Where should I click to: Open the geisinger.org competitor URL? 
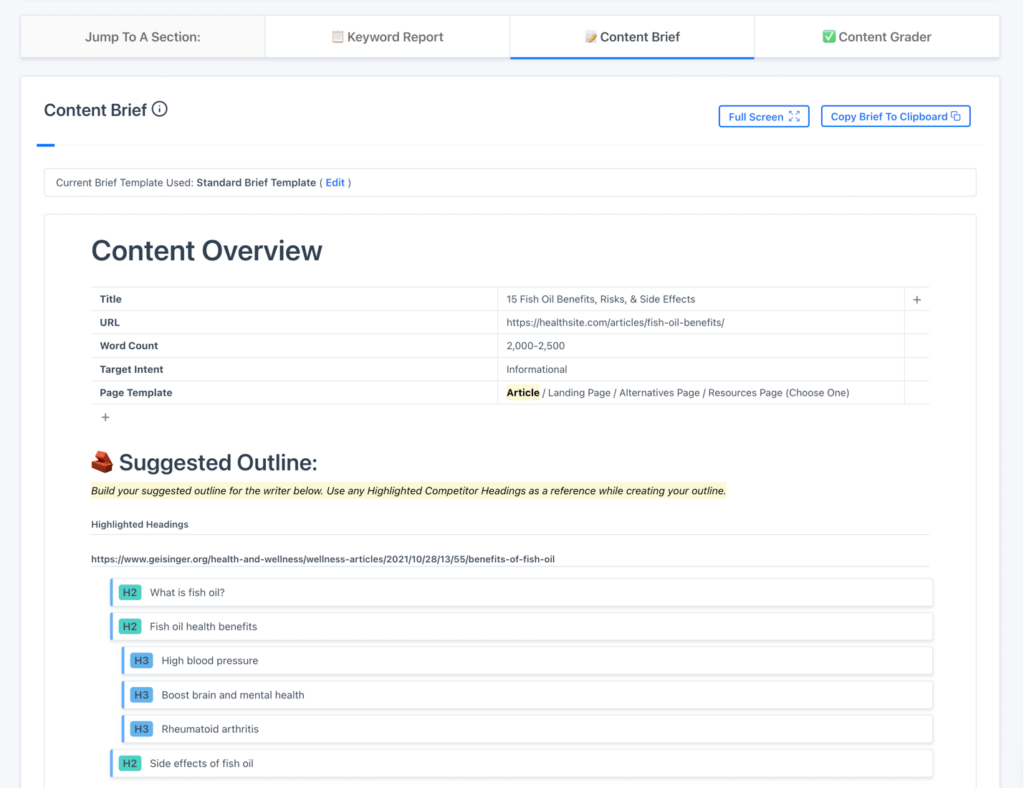pyautogui.click(x=323, y=559)
